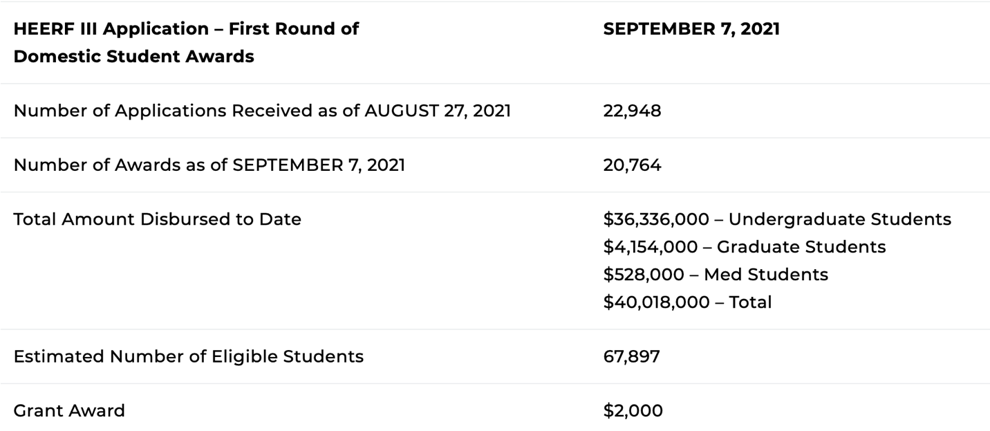Screen dimensions: 990x431
Task: Click the Domestic Student Awards heading line
Action: click(x=134, y=57)
